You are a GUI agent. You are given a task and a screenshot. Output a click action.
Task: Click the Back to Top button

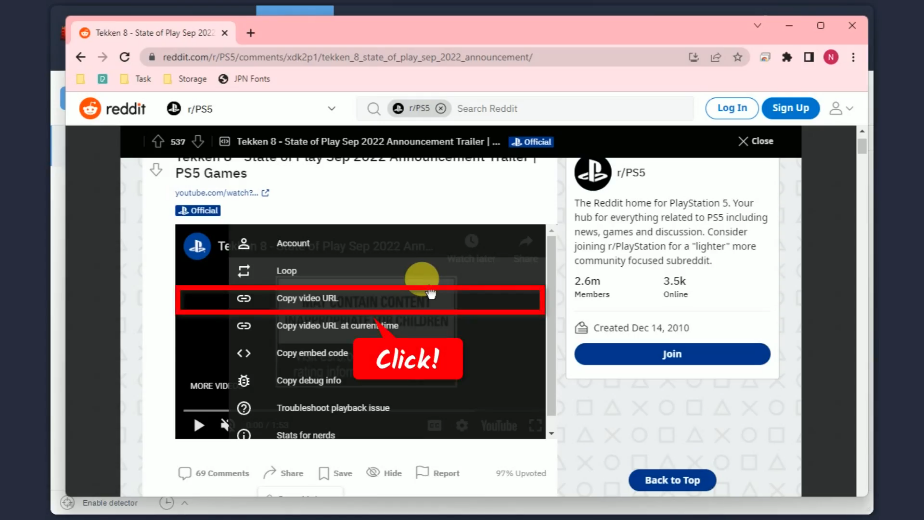coord(672,480)
